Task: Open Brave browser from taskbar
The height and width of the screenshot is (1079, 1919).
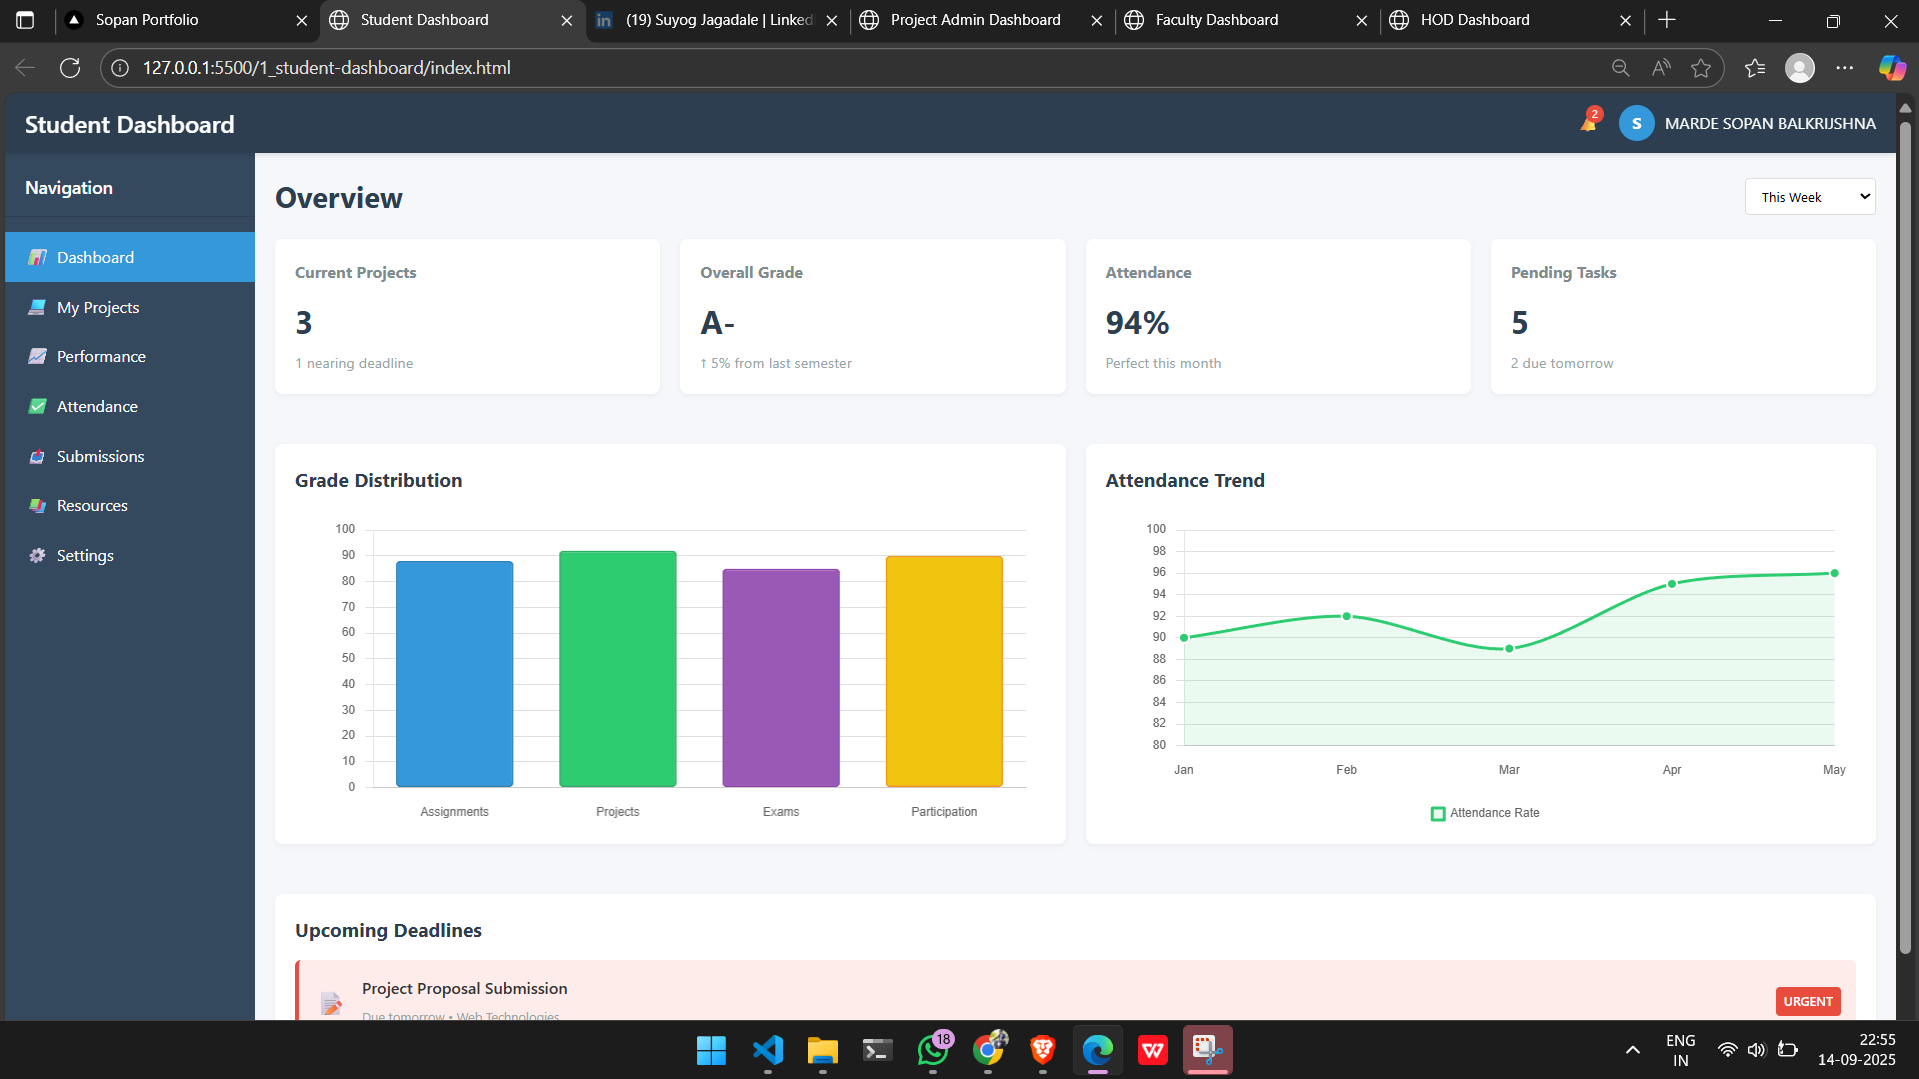Action: click(1043, 1050)
